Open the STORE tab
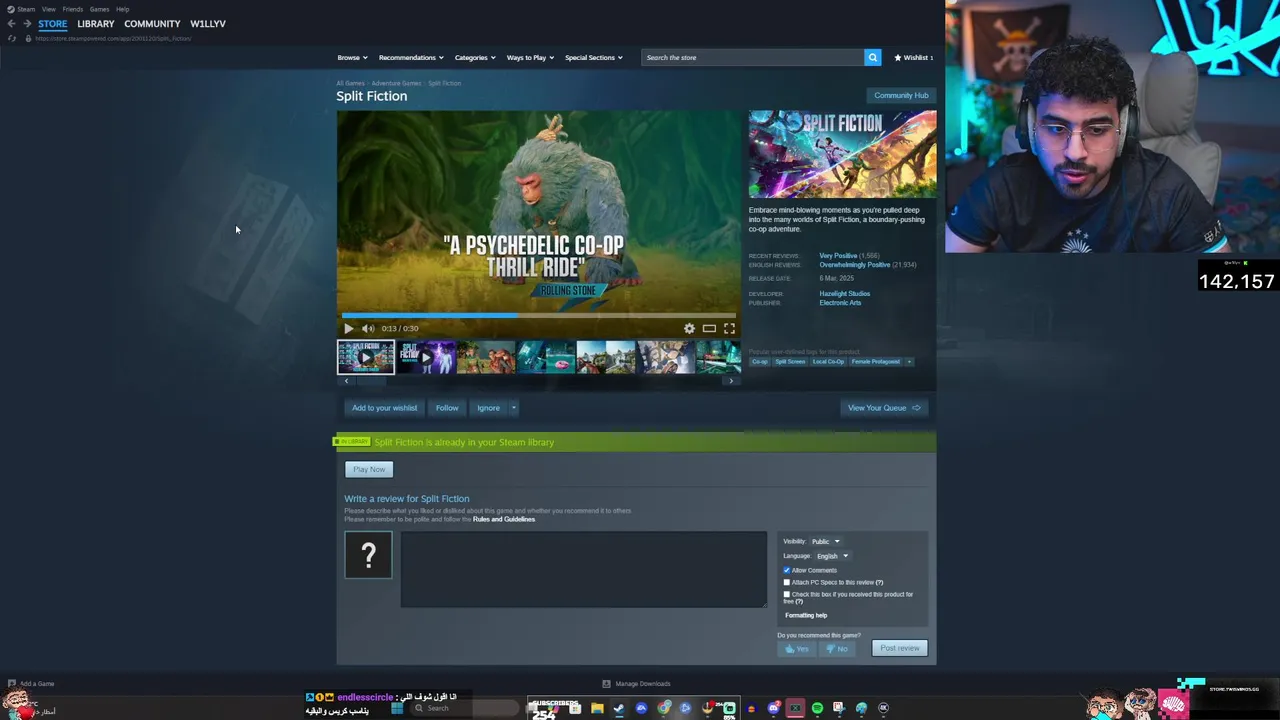The image size is (1280, 720). (53, 24)
